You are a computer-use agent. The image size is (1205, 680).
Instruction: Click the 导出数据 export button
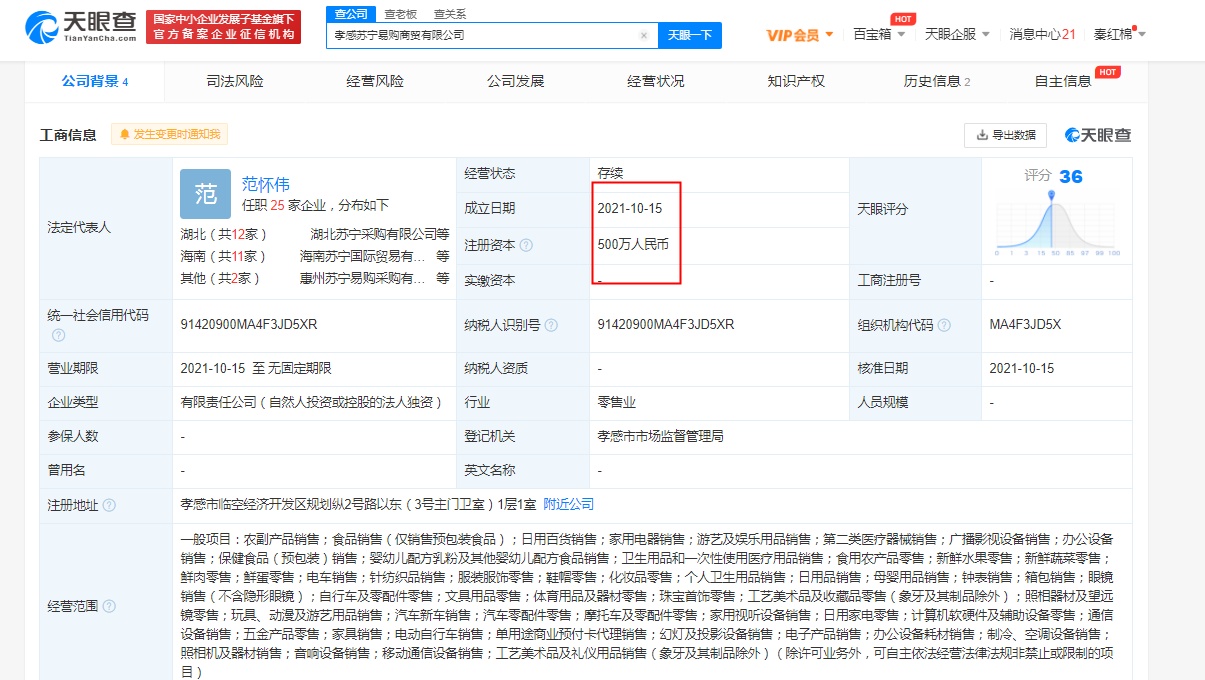(x=1005, y=135)
